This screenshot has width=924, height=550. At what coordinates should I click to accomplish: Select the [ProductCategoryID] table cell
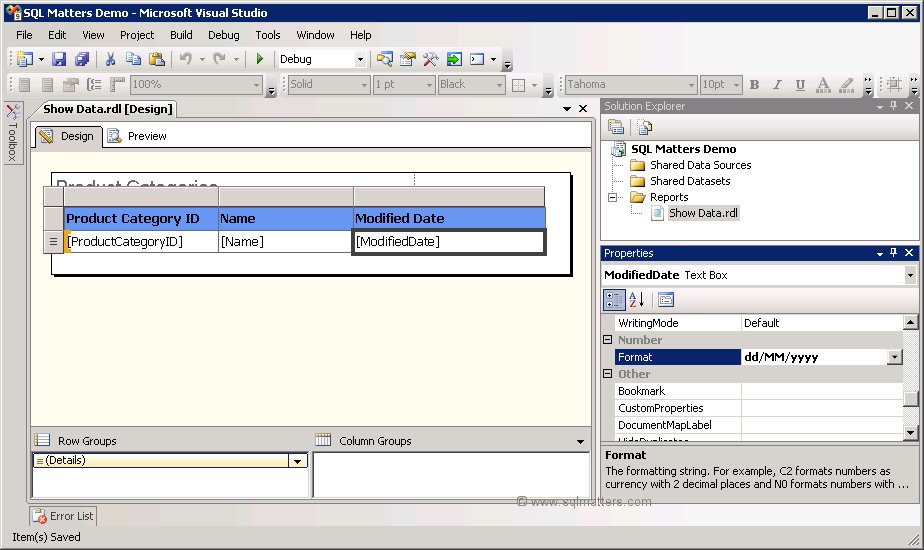pyautogui.click(x=141, y=242)
